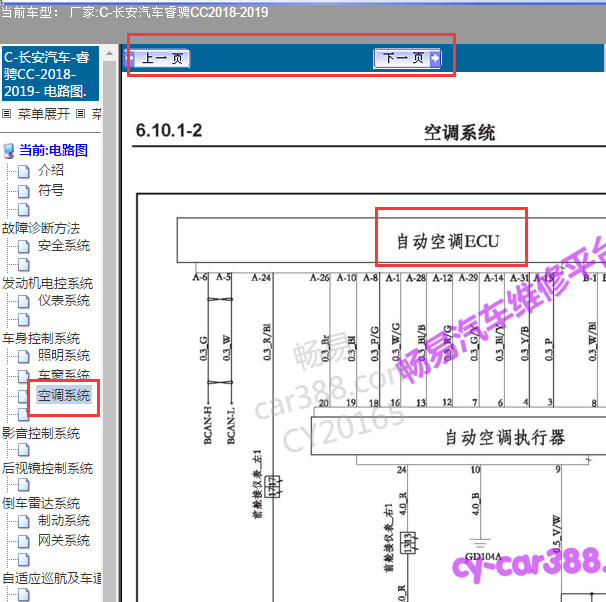Screen dimensions: 606x602
Task: Open 当前:电路图 root node
Action: (x=53, y=150)
